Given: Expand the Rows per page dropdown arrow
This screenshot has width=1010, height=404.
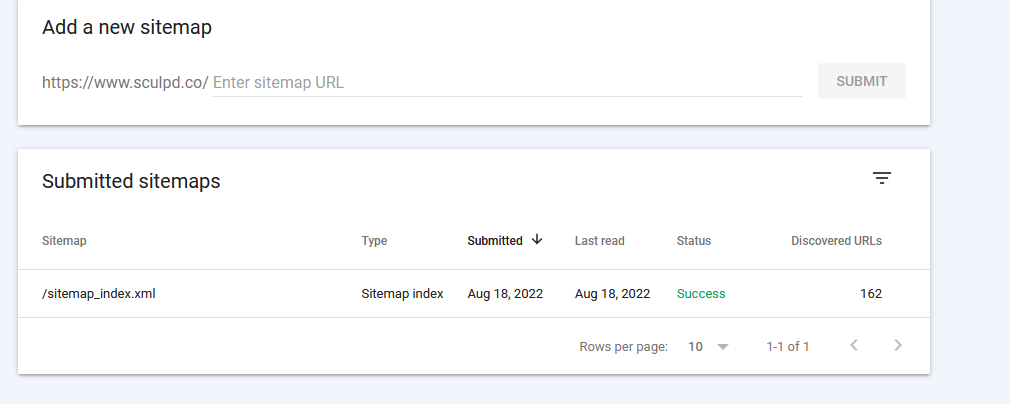Looking at the screenshot, I should tap(723, 347).
